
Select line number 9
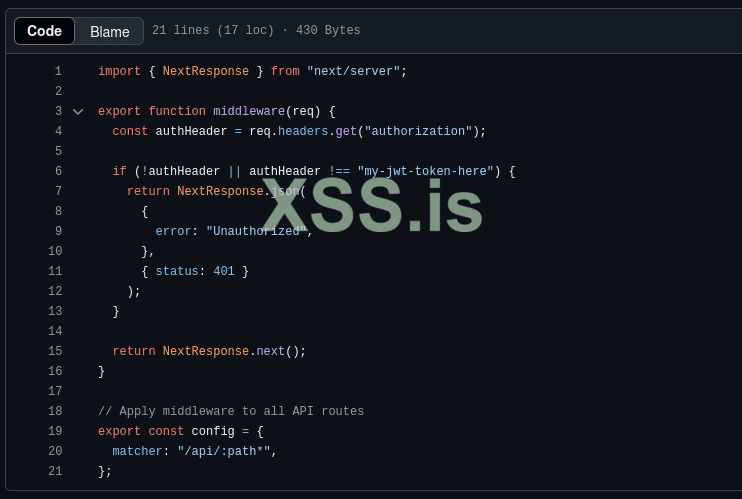[58, 231]
